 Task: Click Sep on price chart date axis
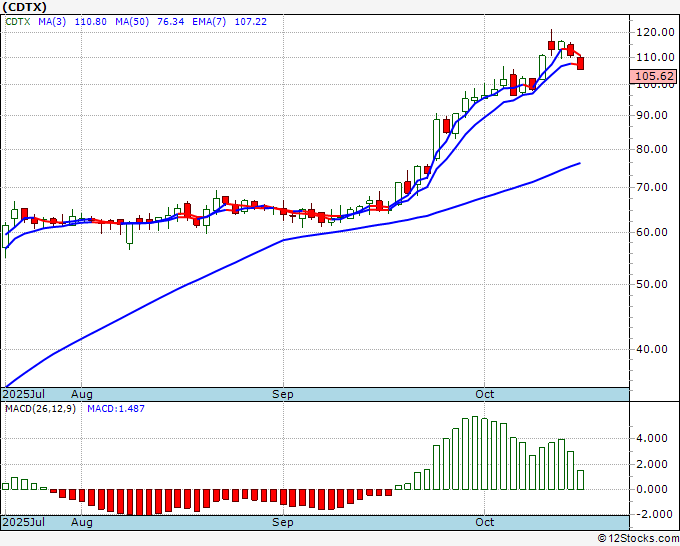click(x=283, y=394)
